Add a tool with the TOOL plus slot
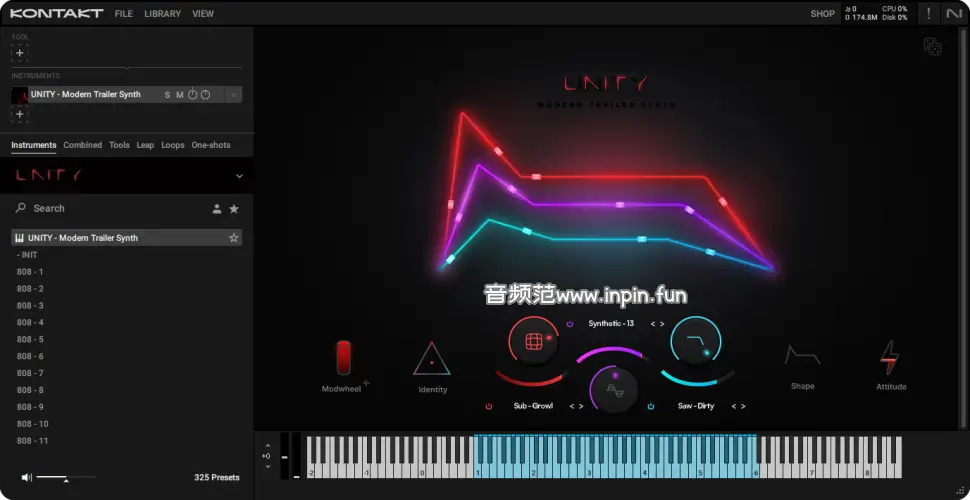 tap(19, 53)
